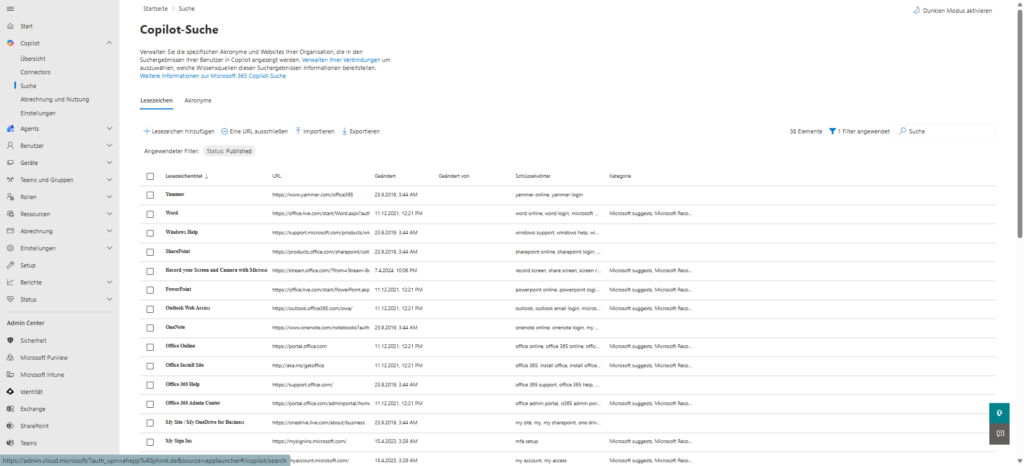Expand the Teams und Gruppen section
Screen dimensions: 1024x466
tap(109, 180)
